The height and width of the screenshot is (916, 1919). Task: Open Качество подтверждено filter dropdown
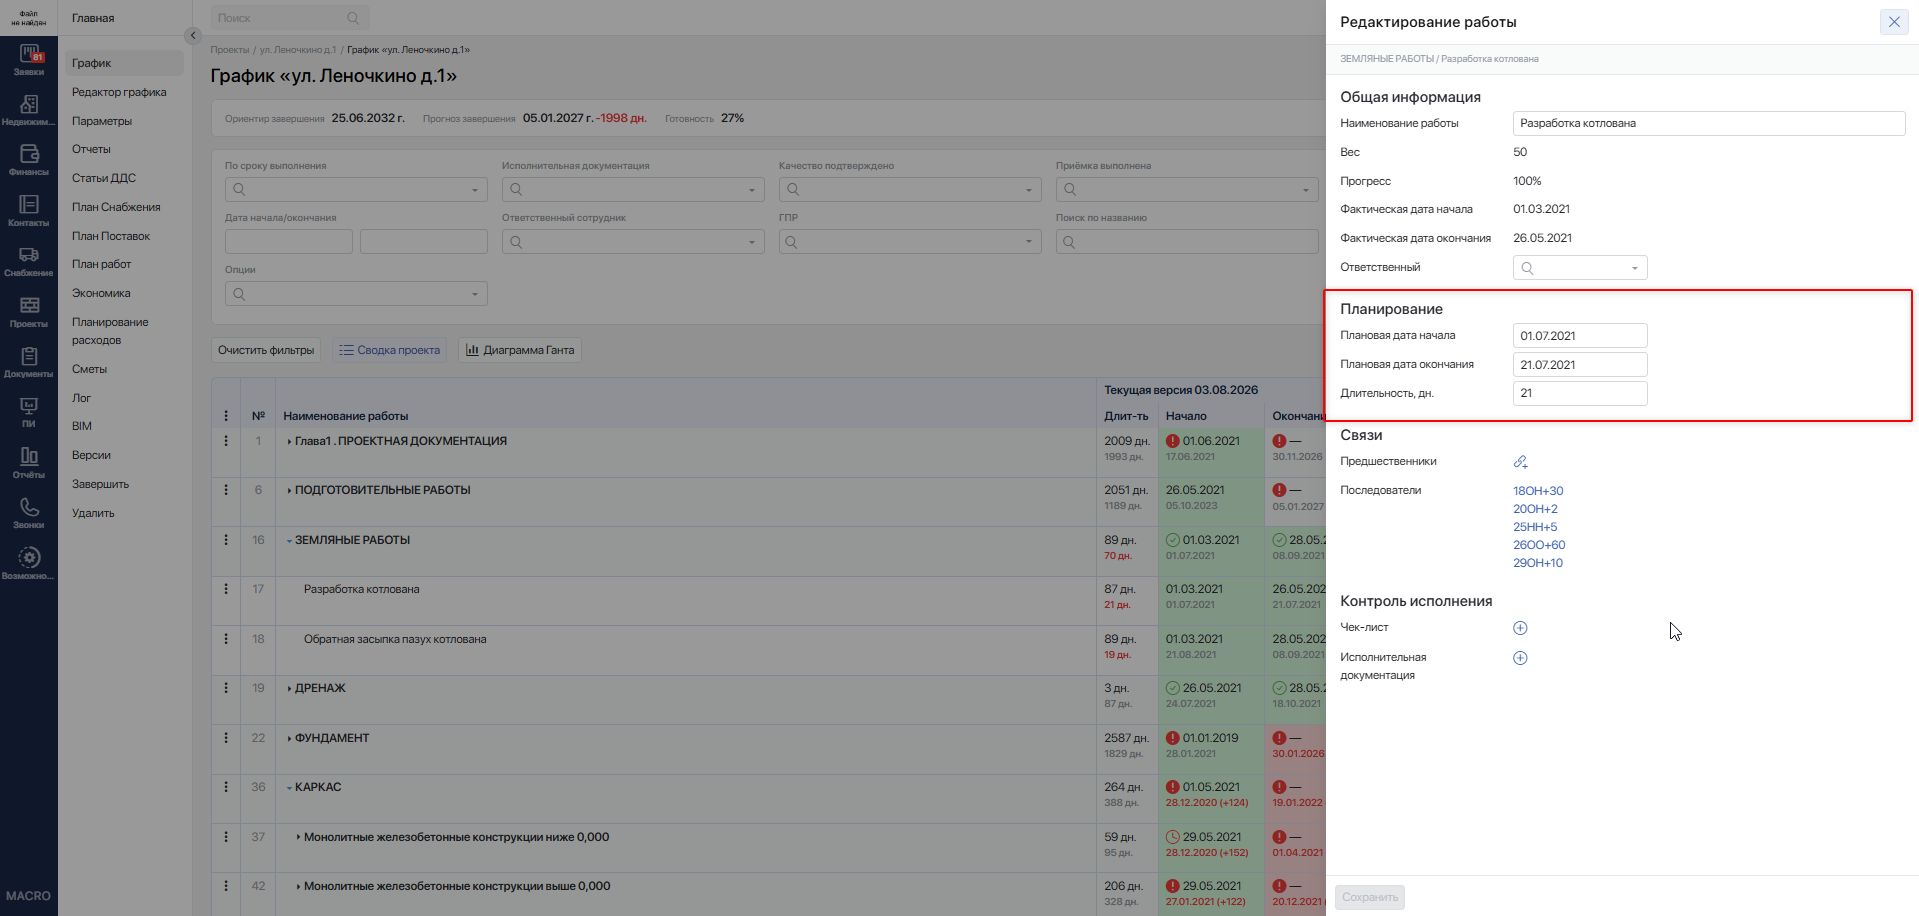910,190
